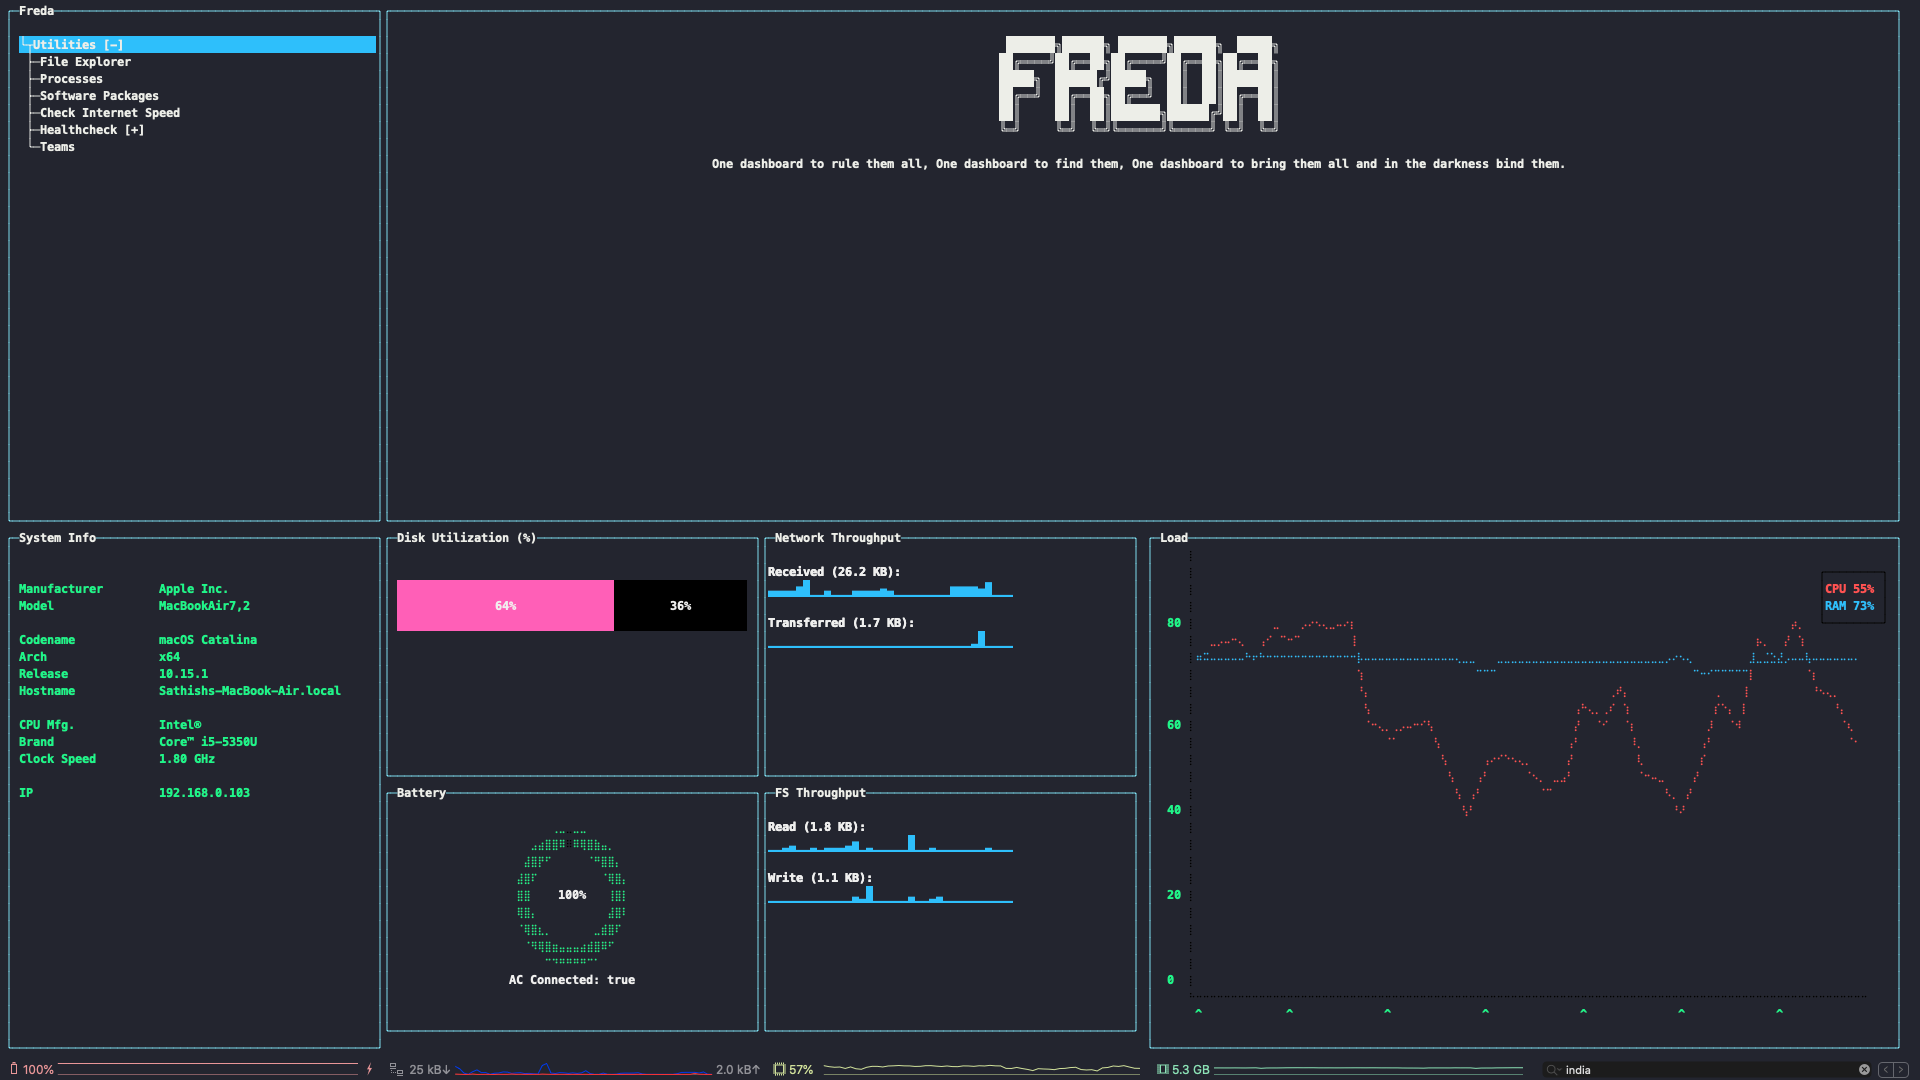This screenshot has height=1080, width=1920.
Task: Select the Teams tree item
Action: click(x=57, y=147)
